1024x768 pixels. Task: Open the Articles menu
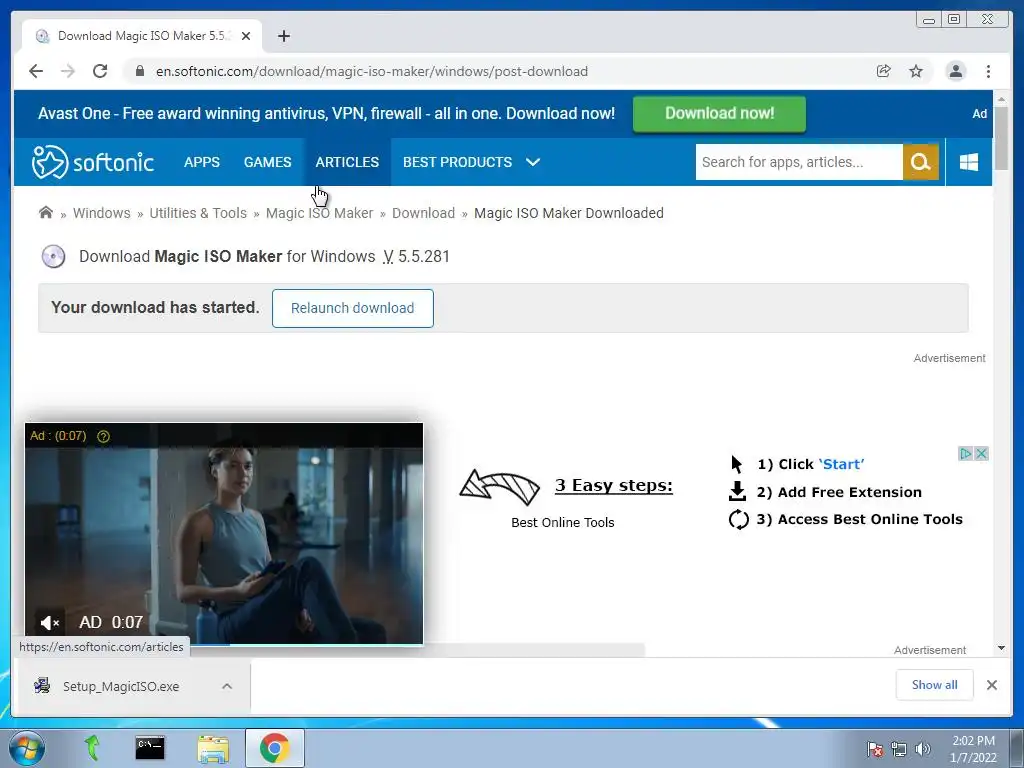[x=347, y=162]
